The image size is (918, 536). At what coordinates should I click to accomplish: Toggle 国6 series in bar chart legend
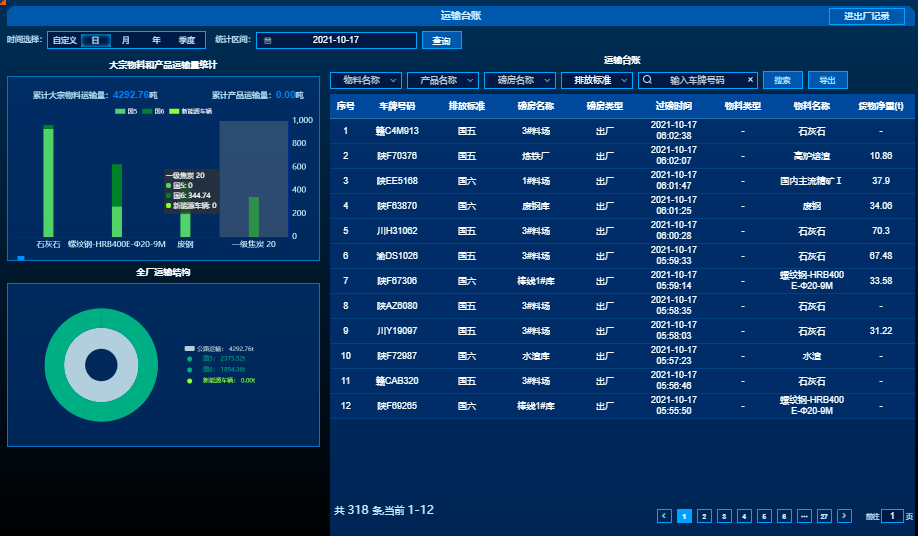pyautogui.click(x=147, y=111)
